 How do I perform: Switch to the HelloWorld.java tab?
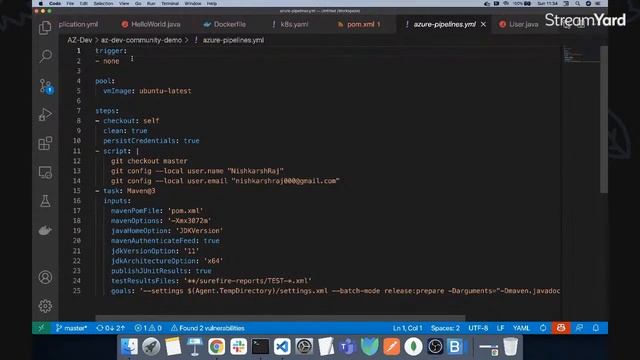(151, 24)
